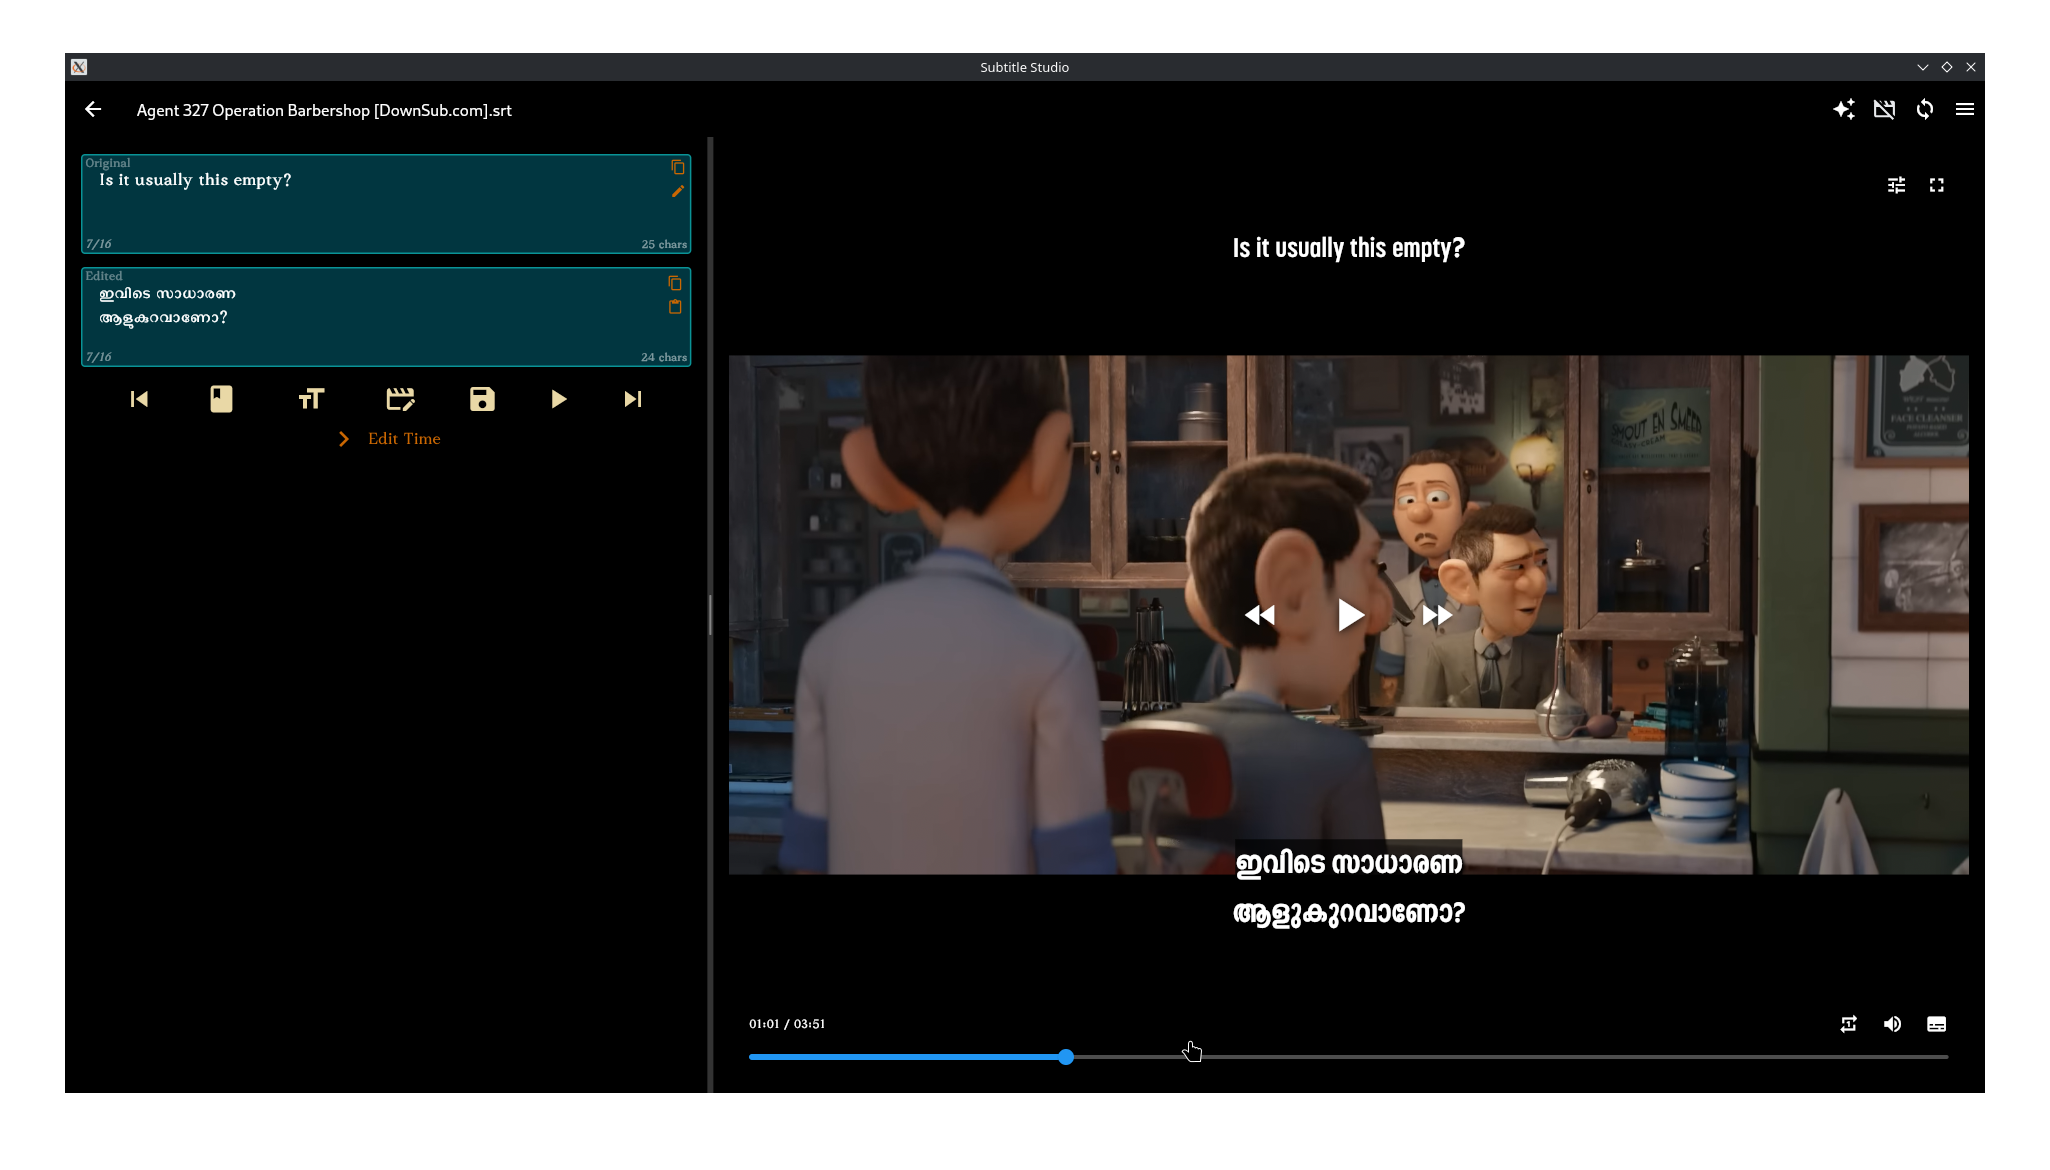Screen dimensions: 2050x1170
Task: Open the hamburger menu
Action: point(1965,109)
